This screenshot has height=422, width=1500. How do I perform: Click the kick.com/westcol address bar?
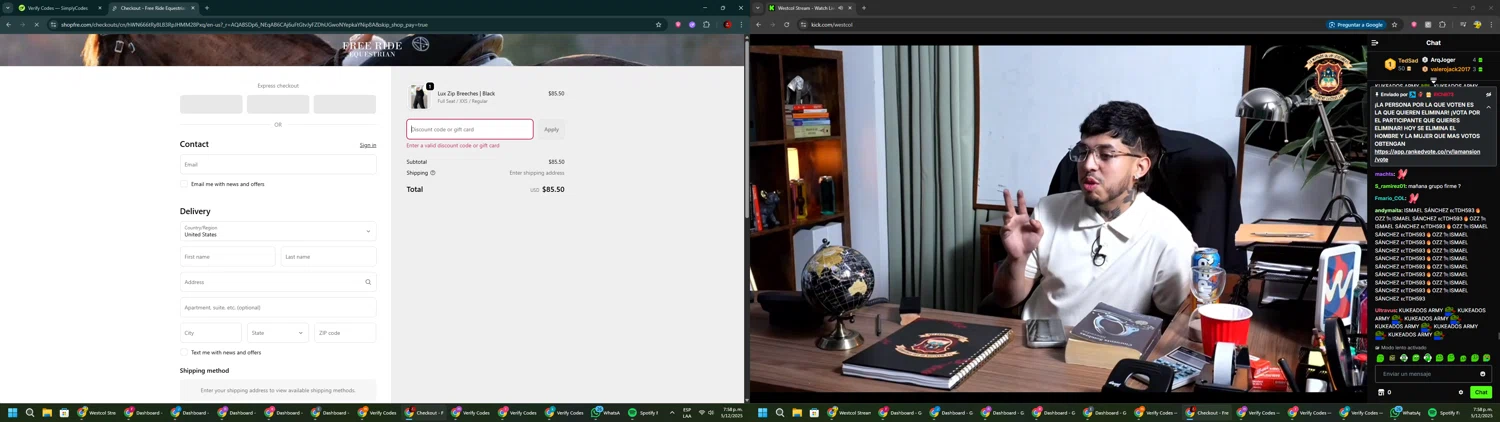1060,24
